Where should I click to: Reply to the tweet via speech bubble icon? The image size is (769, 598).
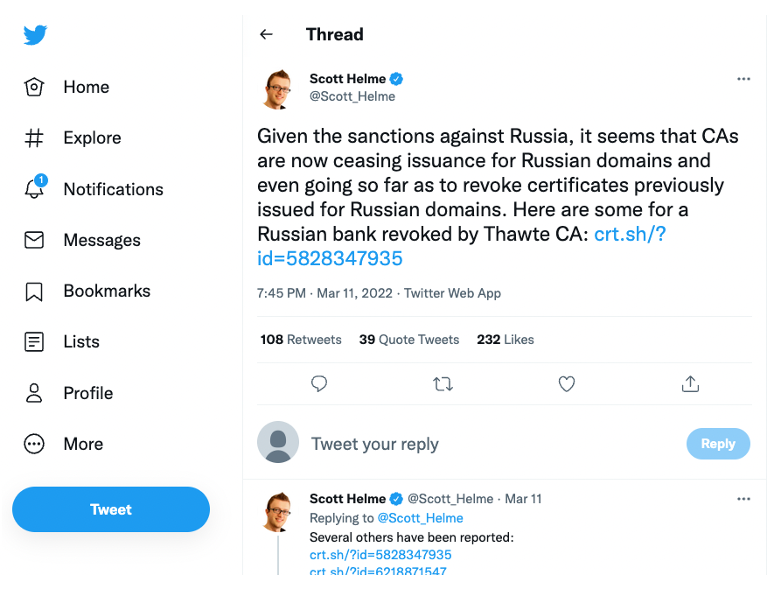[x=319, y=383]
